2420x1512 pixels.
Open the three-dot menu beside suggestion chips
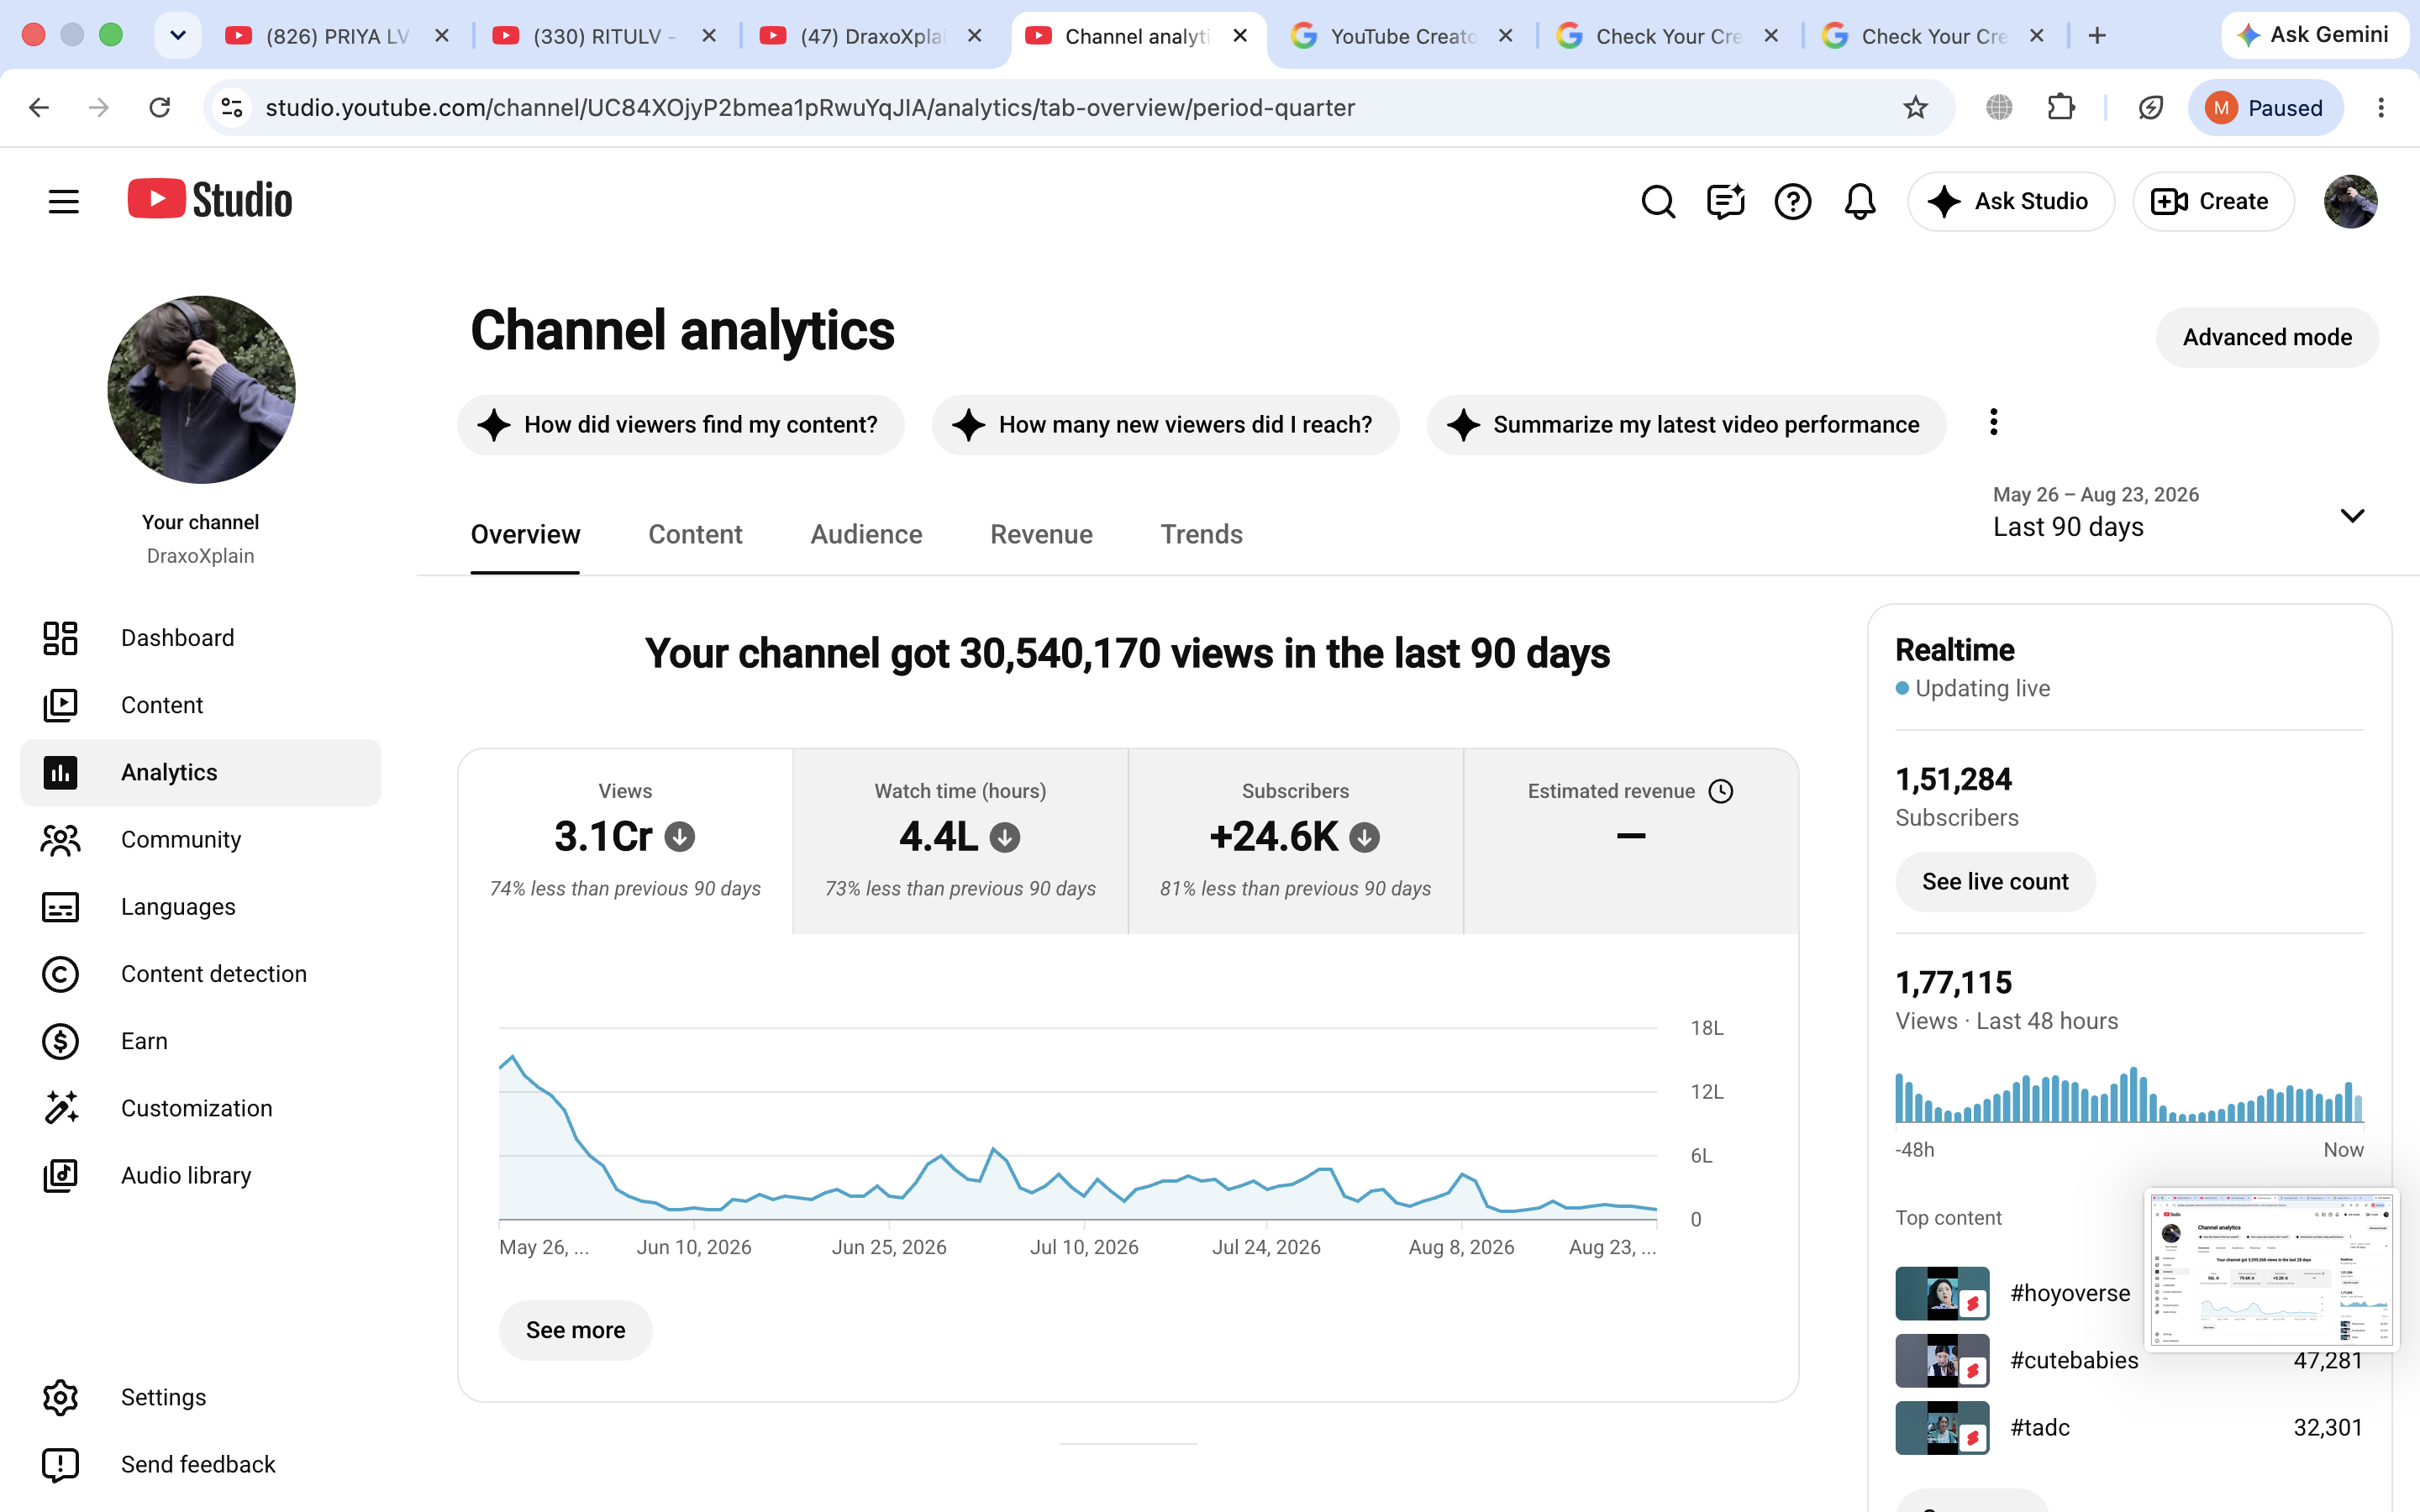tap(1993, 423)
